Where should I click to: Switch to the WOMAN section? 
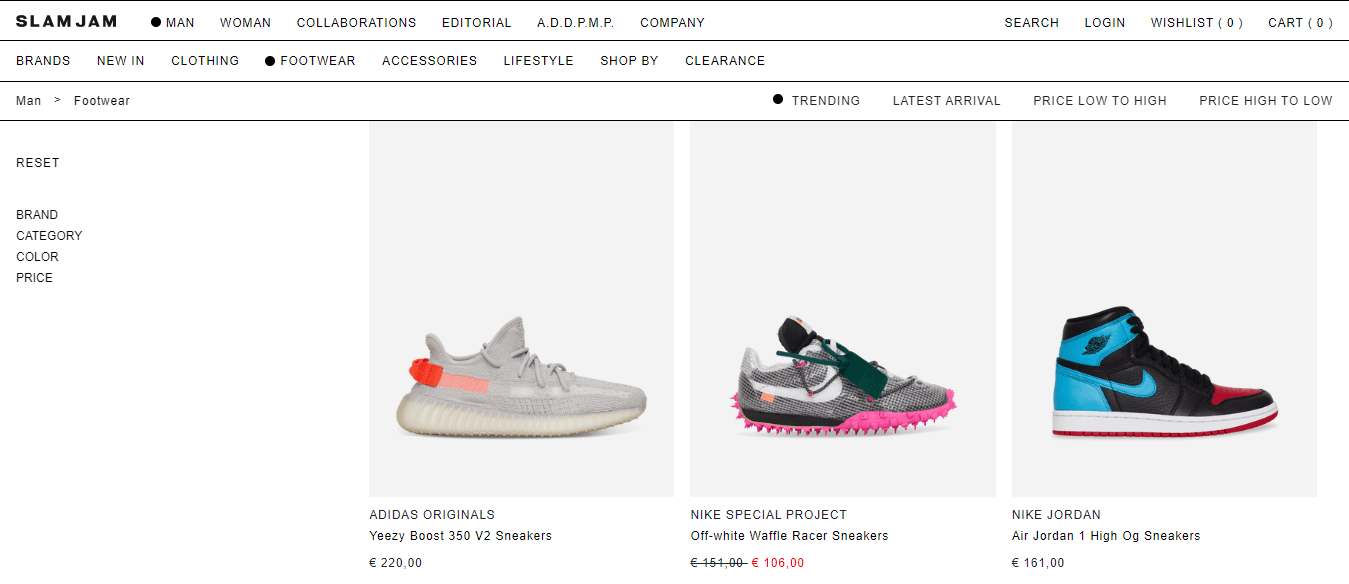tap(245, 22)
